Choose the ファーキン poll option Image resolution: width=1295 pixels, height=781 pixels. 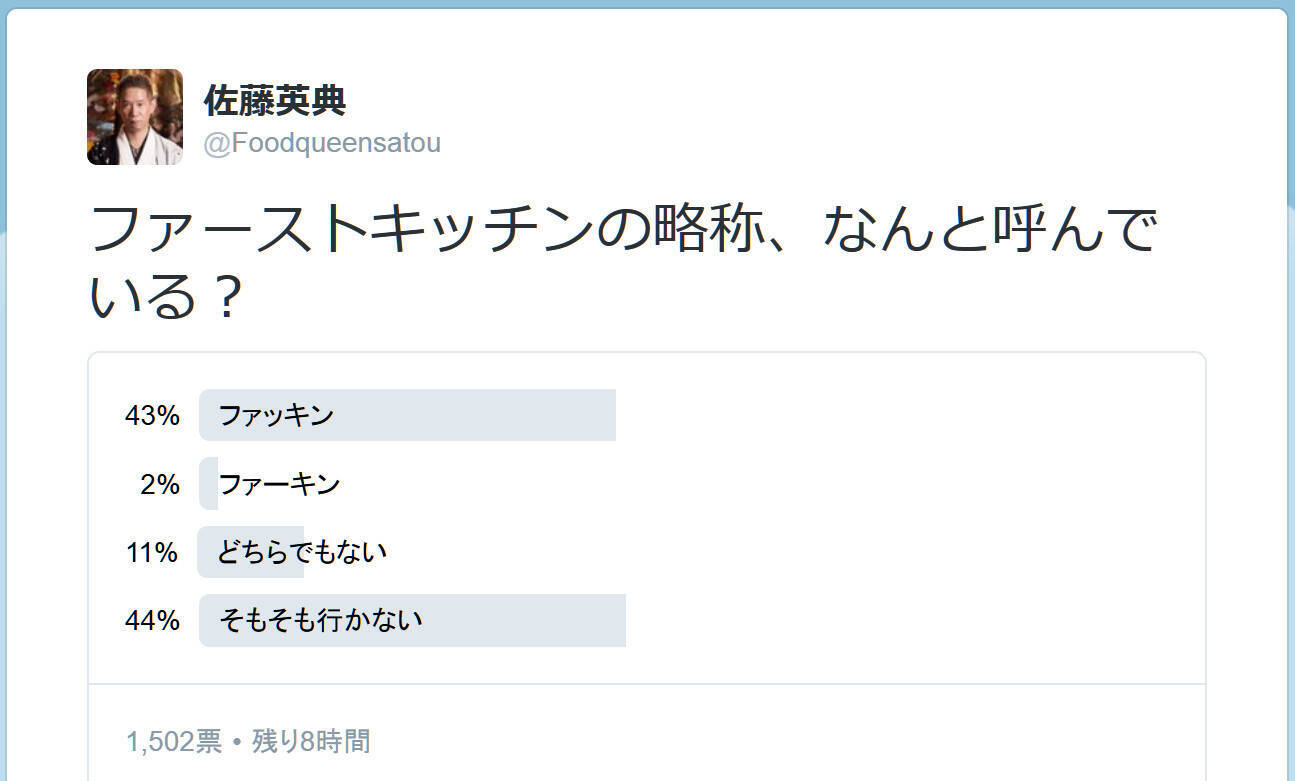pyautogui.click(x=279, y=484)
